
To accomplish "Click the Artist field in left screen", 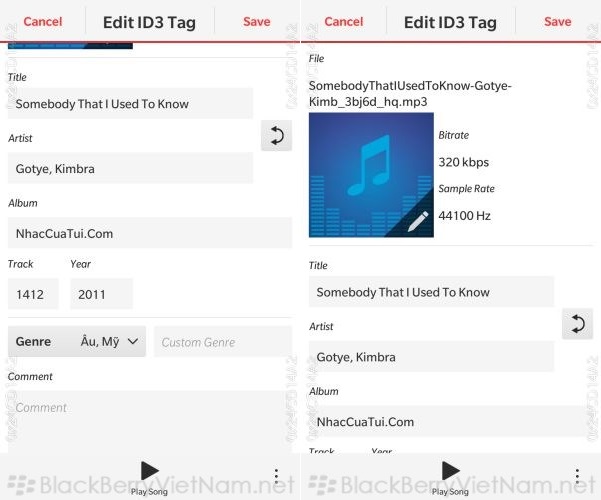I will 130,168.
